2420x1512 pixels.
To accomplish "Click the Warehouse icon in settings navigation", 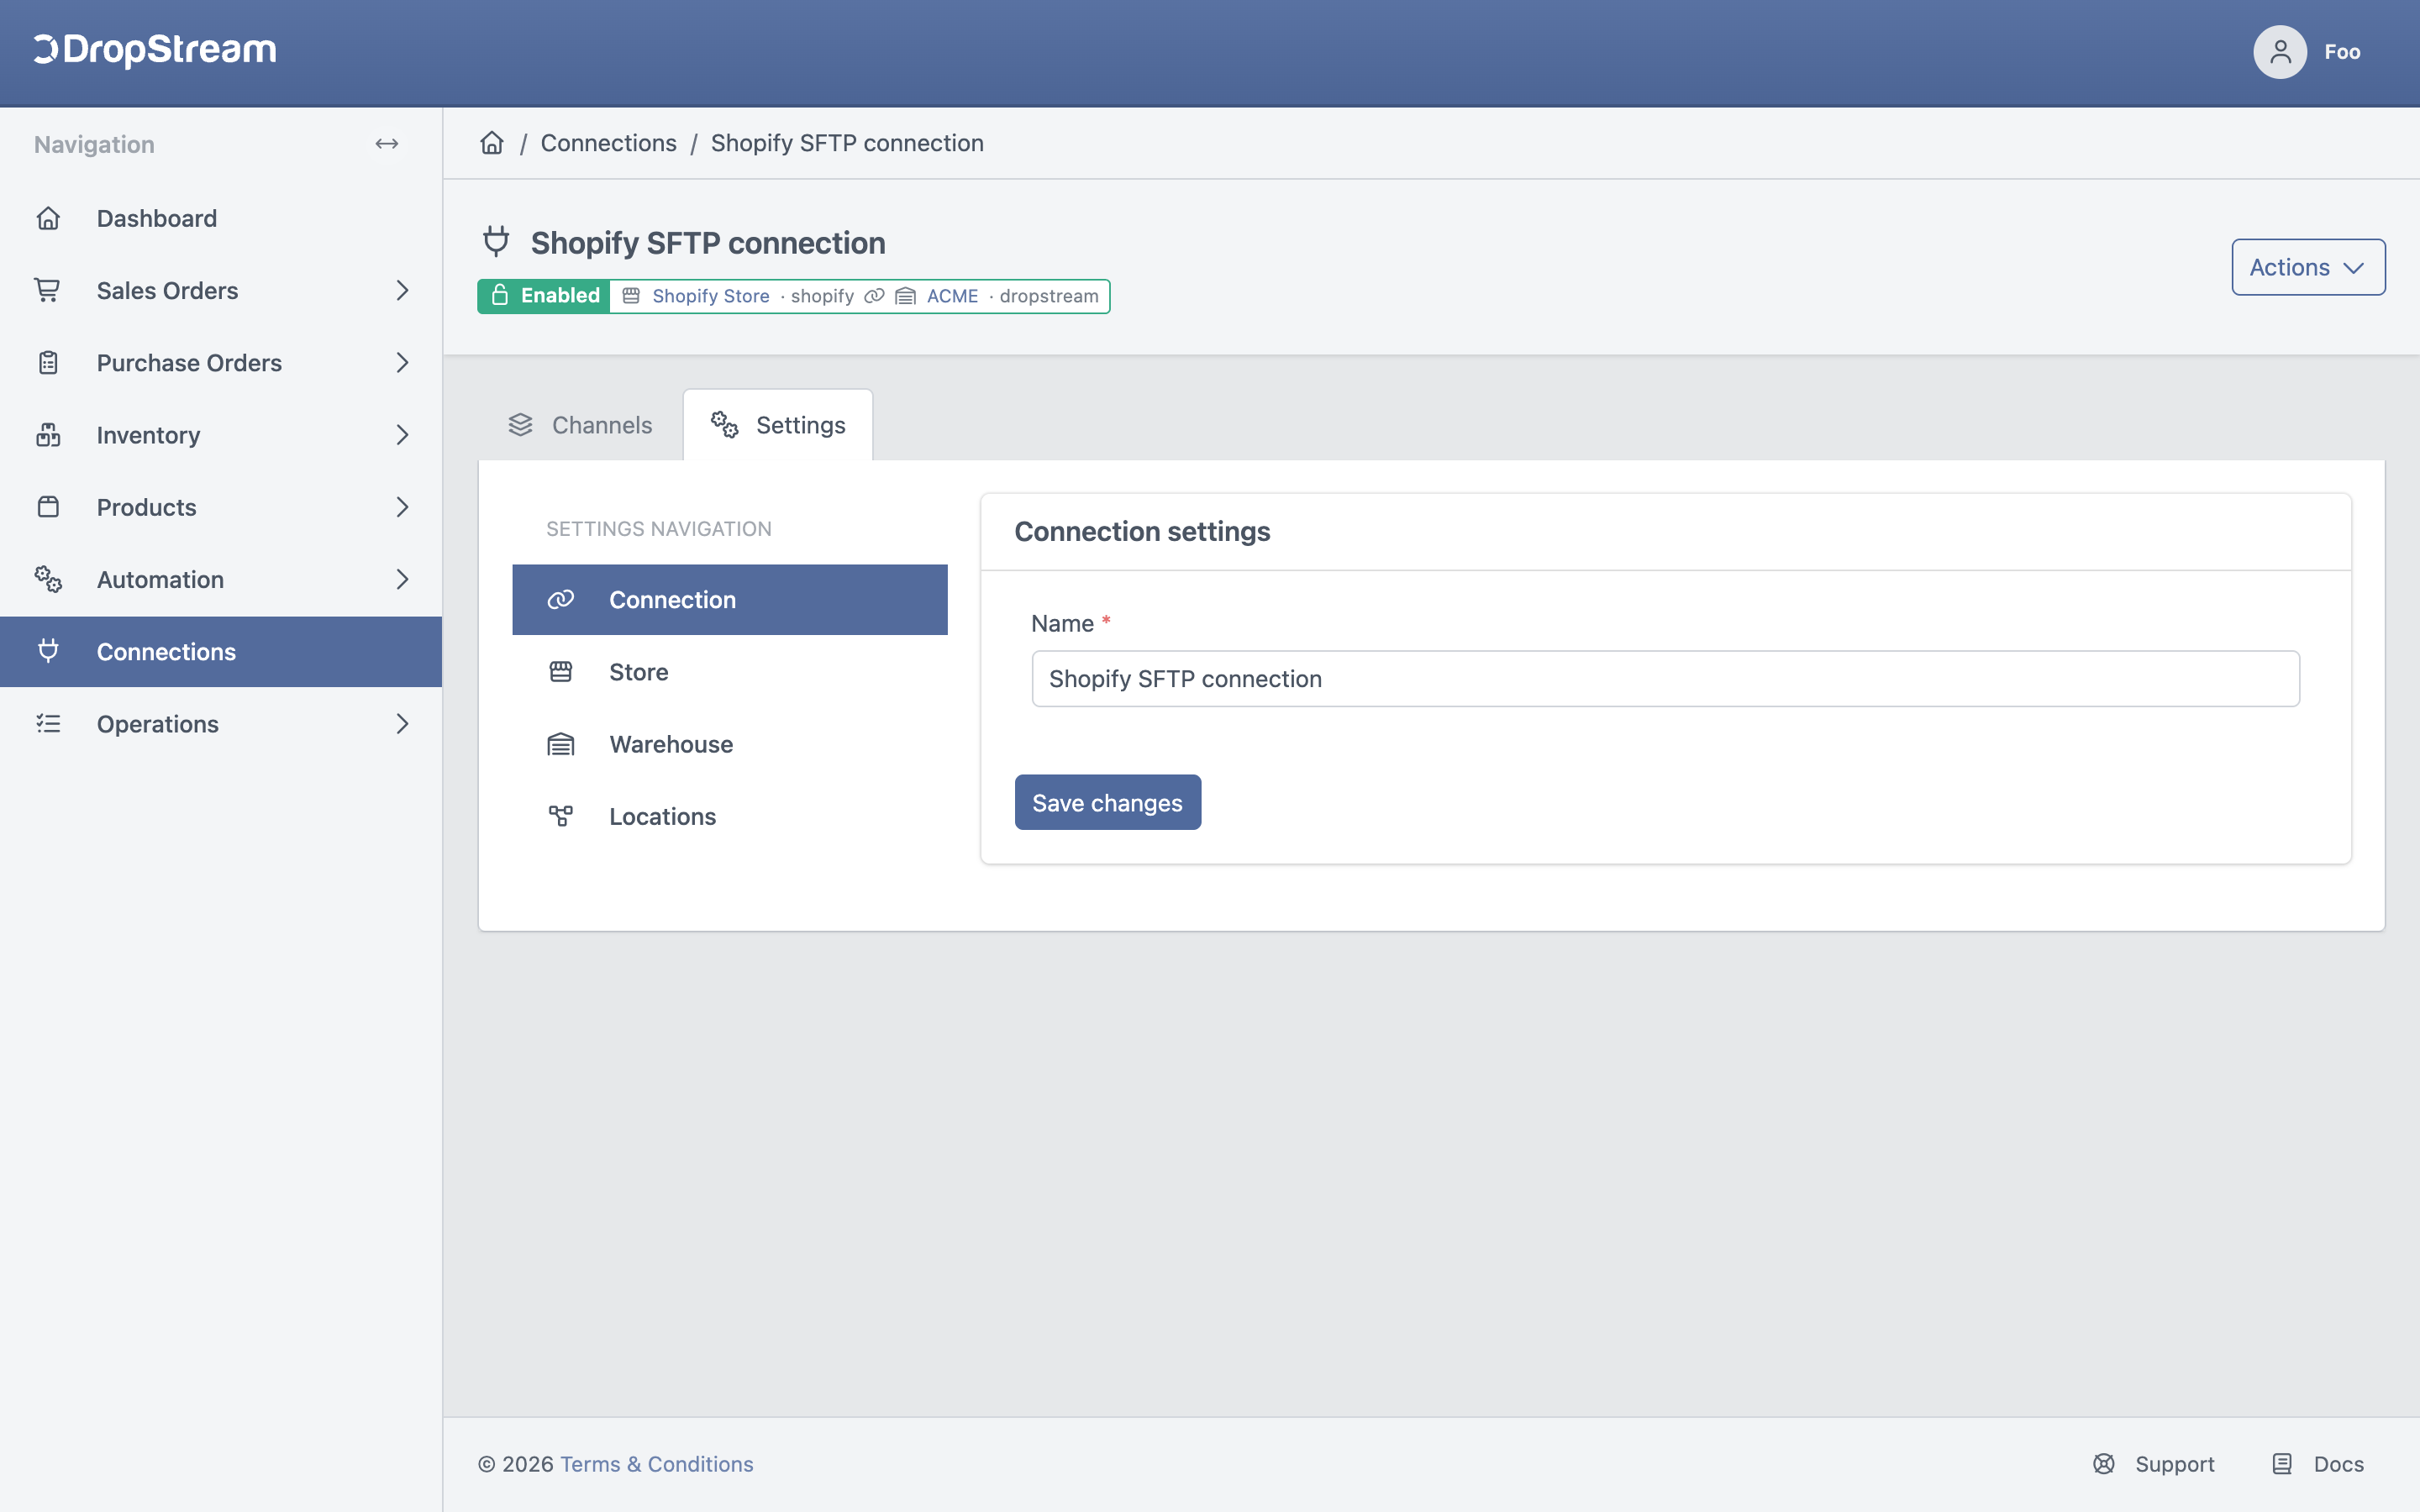I will pyautogui.click(x=561, y=744).
